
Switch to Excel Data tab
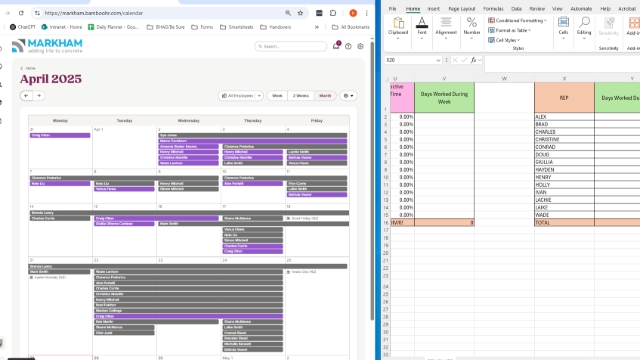[516, 9]
